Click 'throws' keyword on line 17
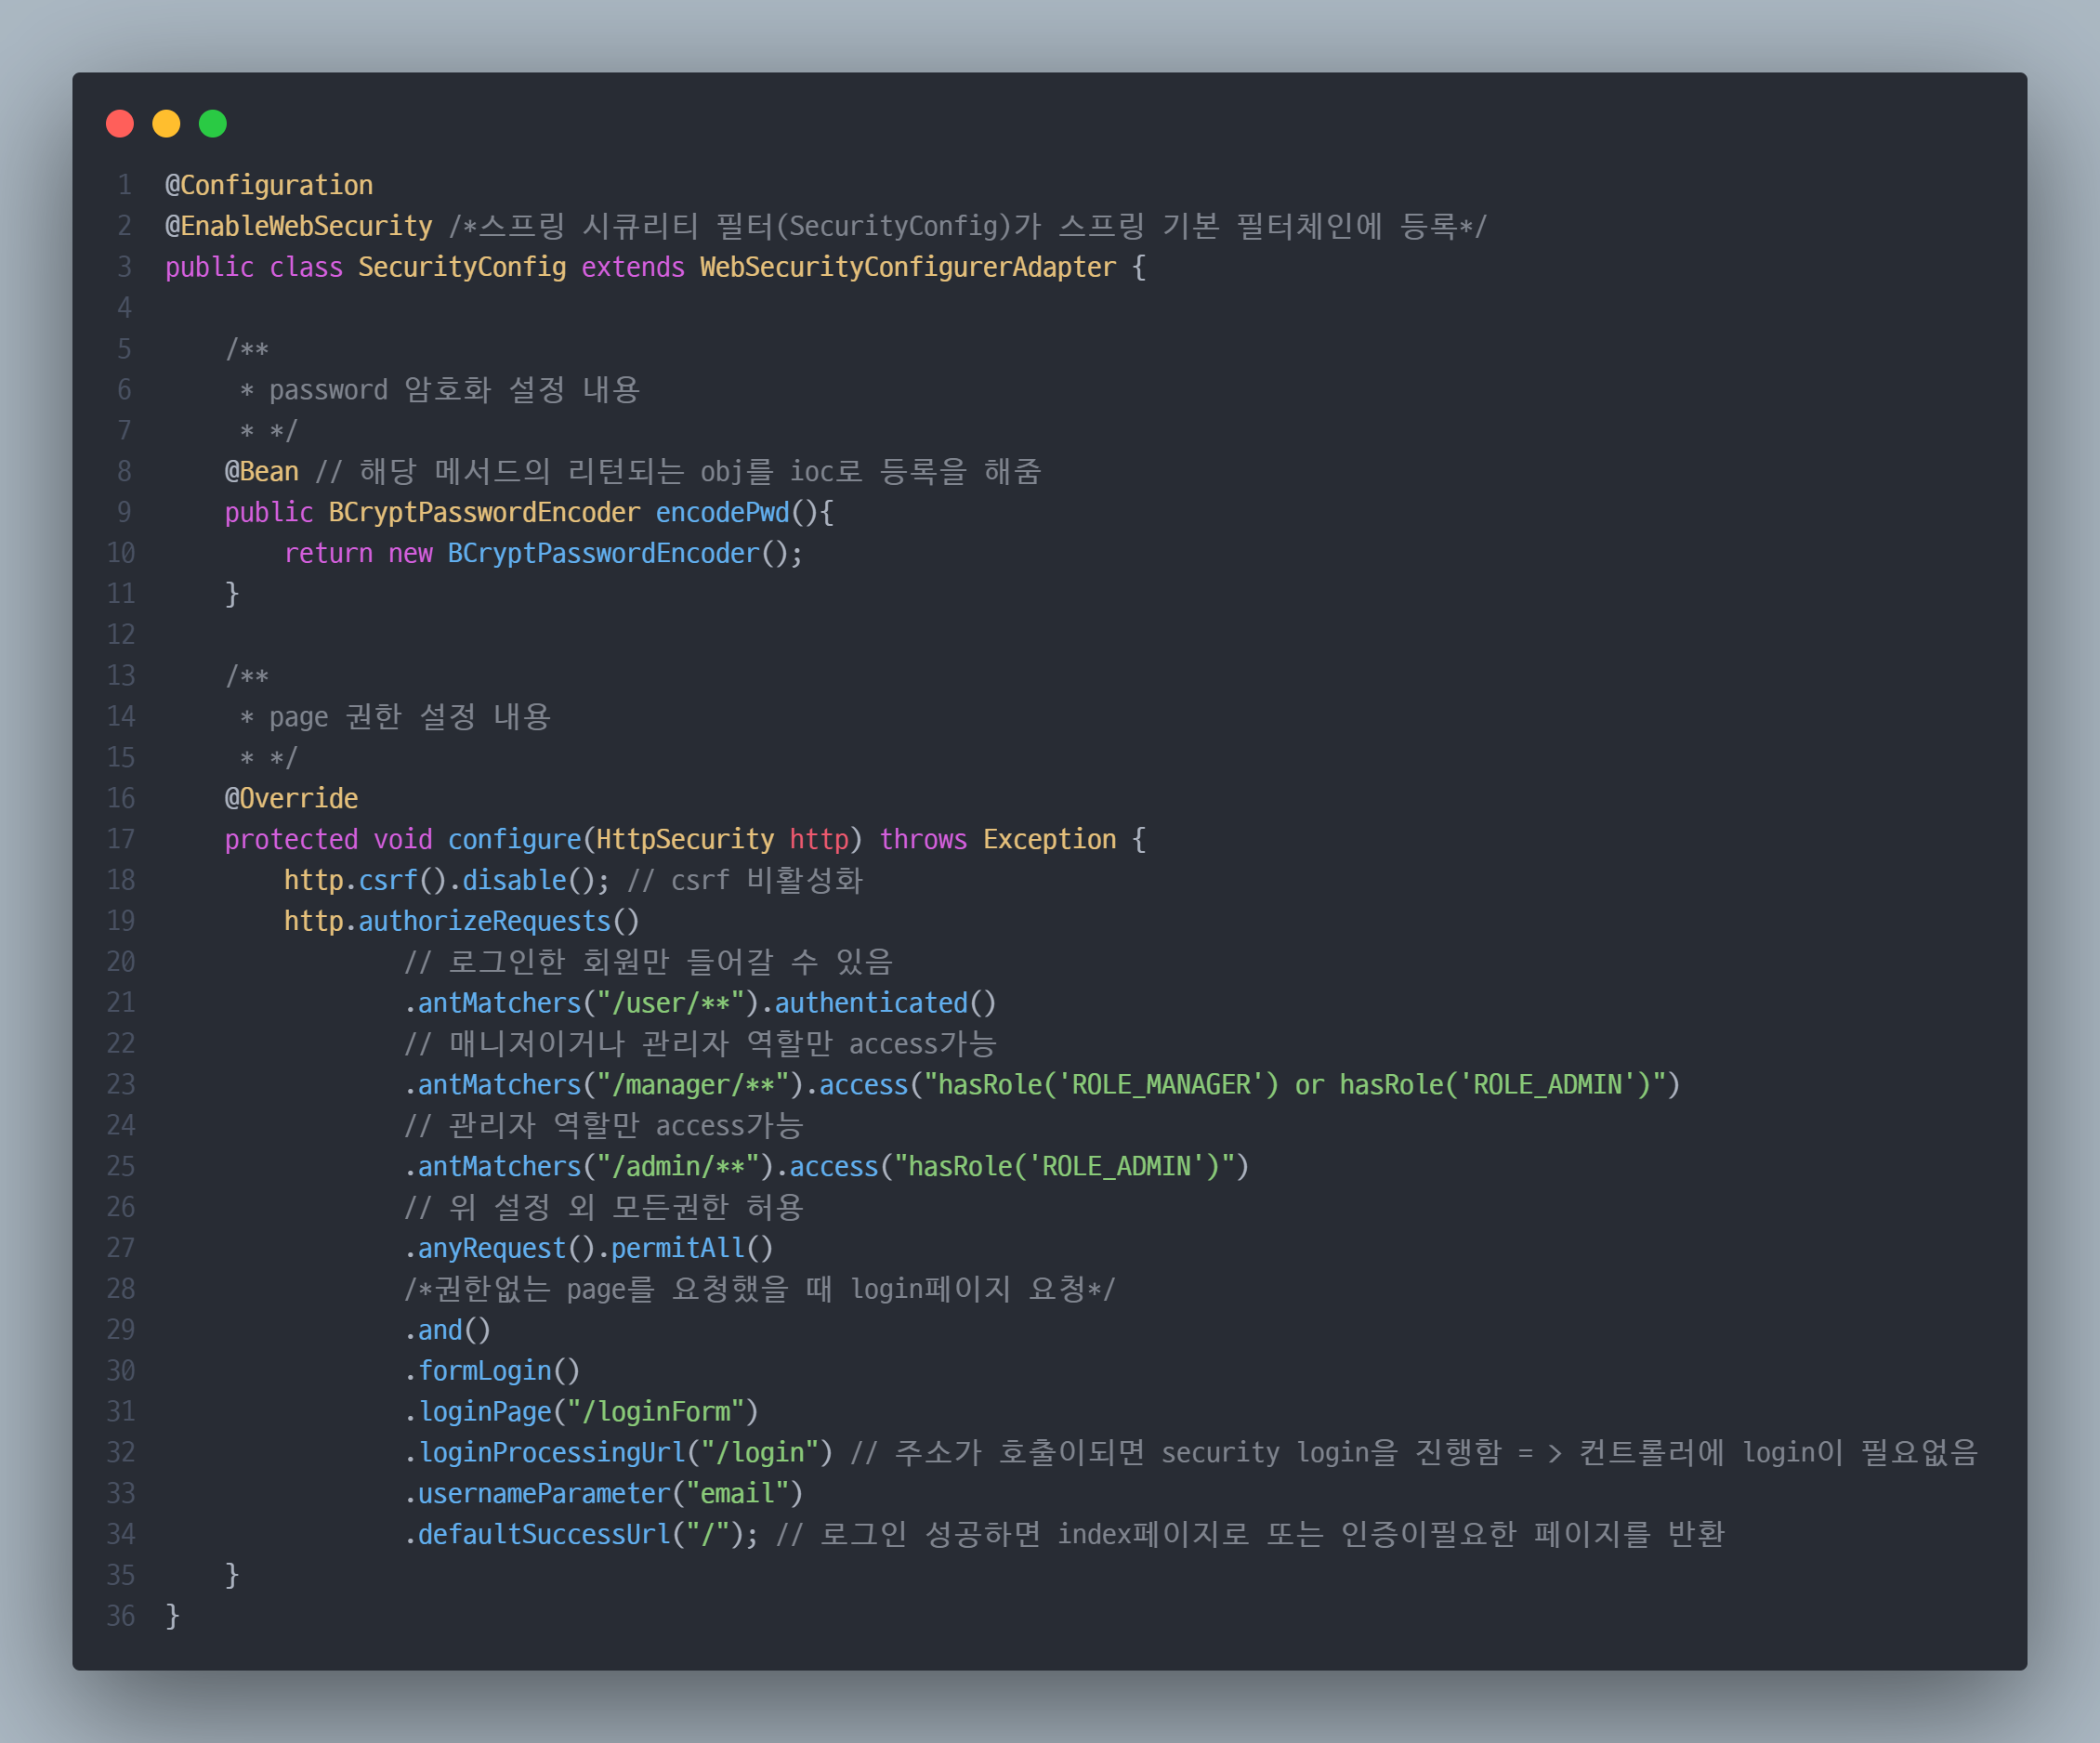 click(923, 840)
